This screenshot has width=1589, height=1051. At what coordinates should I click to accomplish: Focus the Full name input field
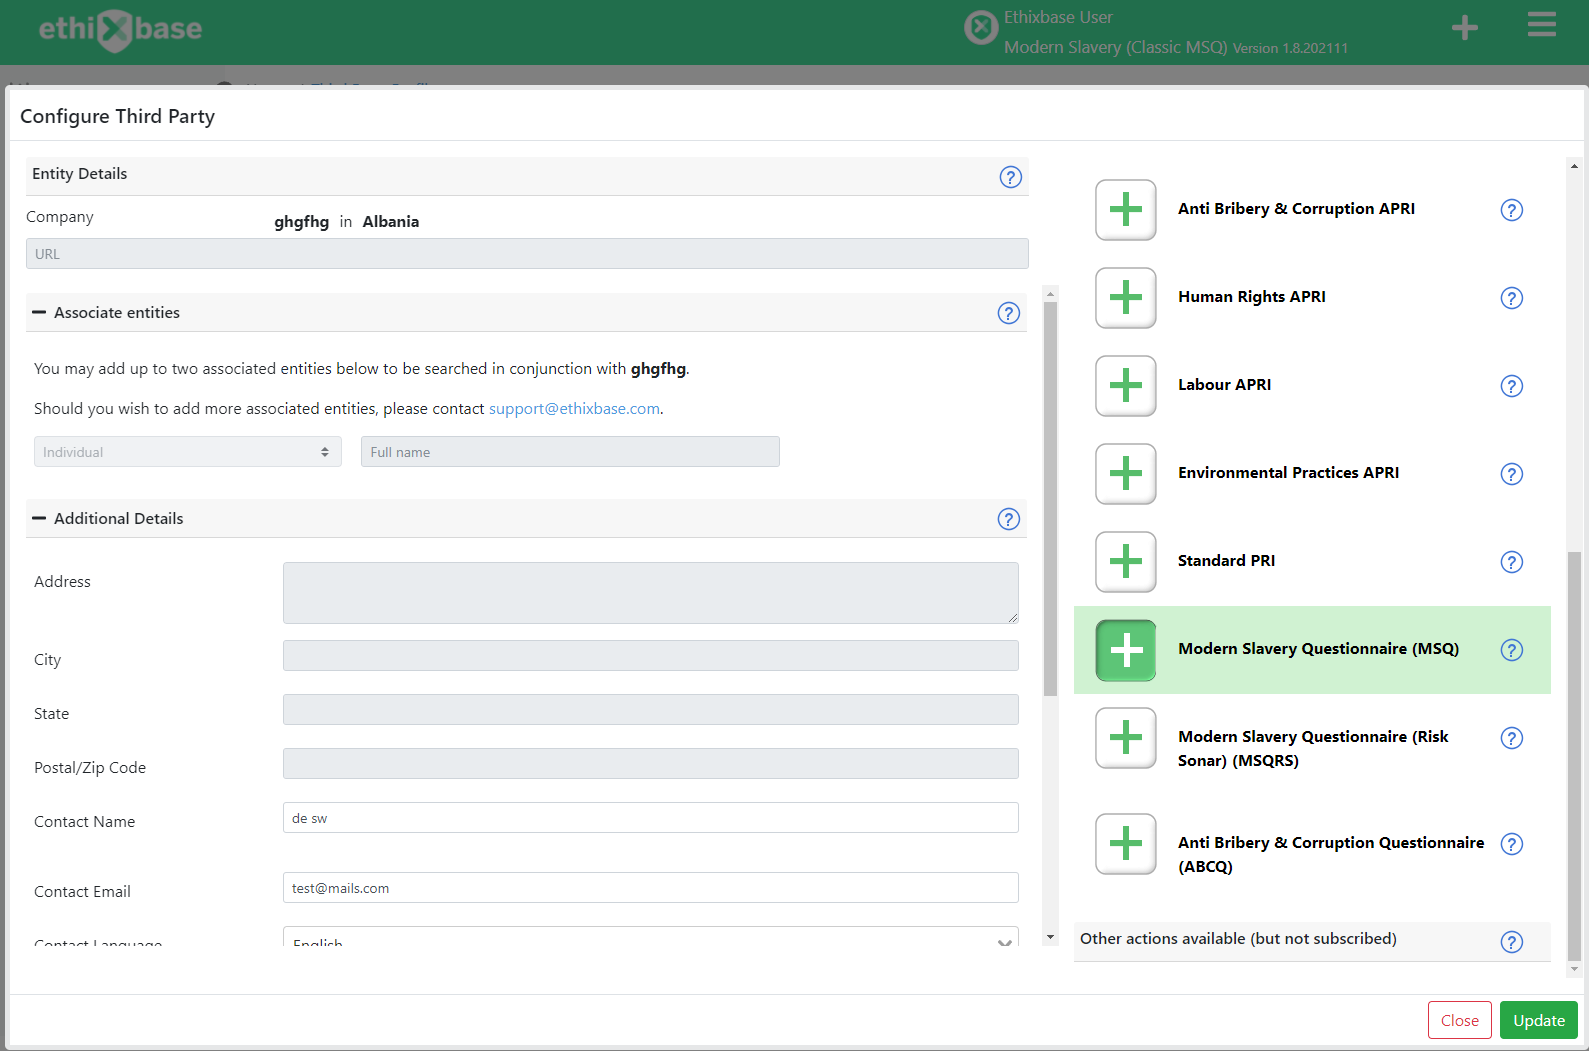coord(570,452)
